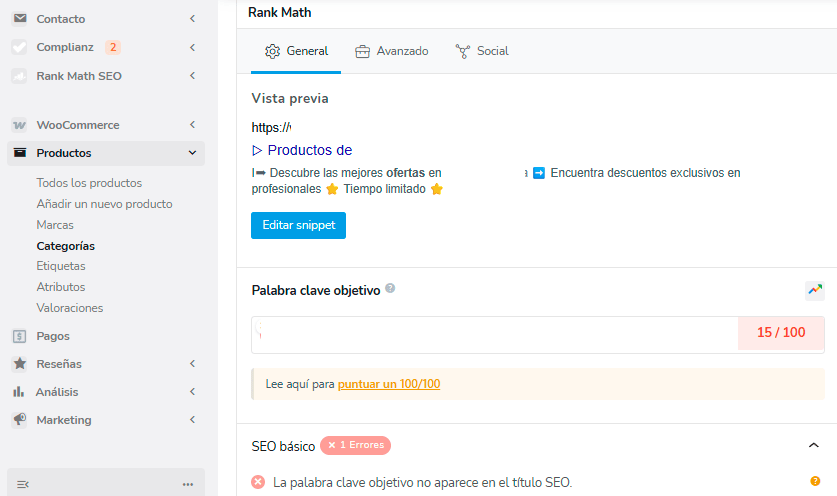Viewport: 837px width, 496px height.
Task: Switch to the Social tab
Action: [x=481, y=51]
